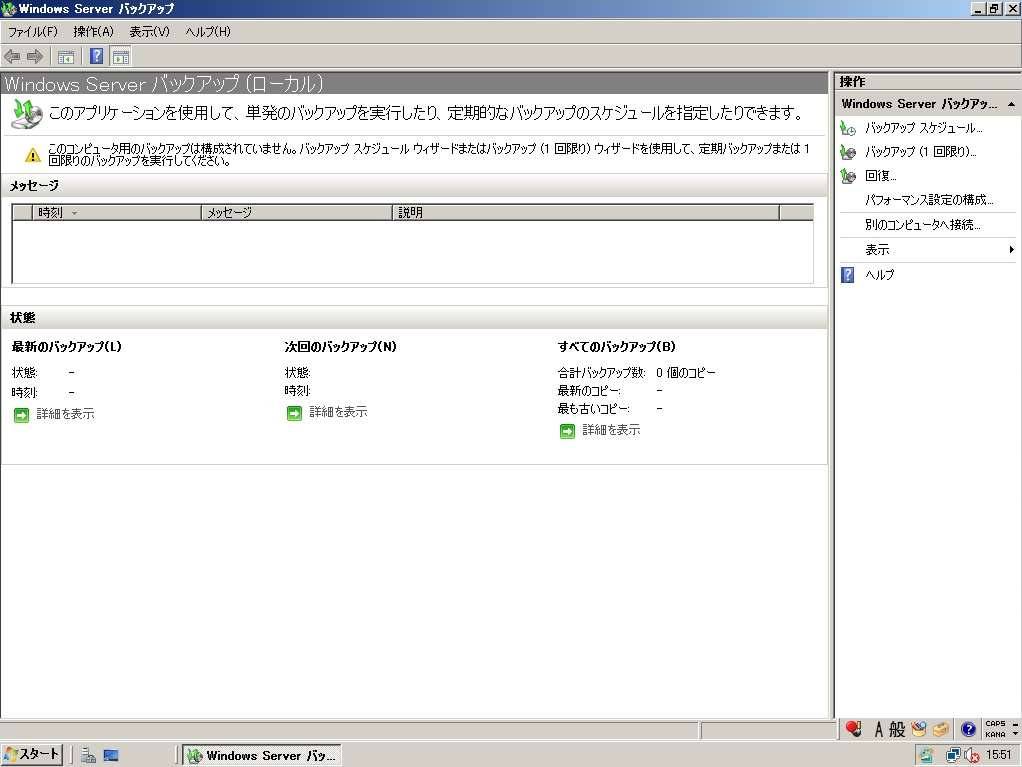Viewport: 1022px width, 767px height.
Task: Select バックアップ (1 回限り)... action
Action: (x=920, y=152)
